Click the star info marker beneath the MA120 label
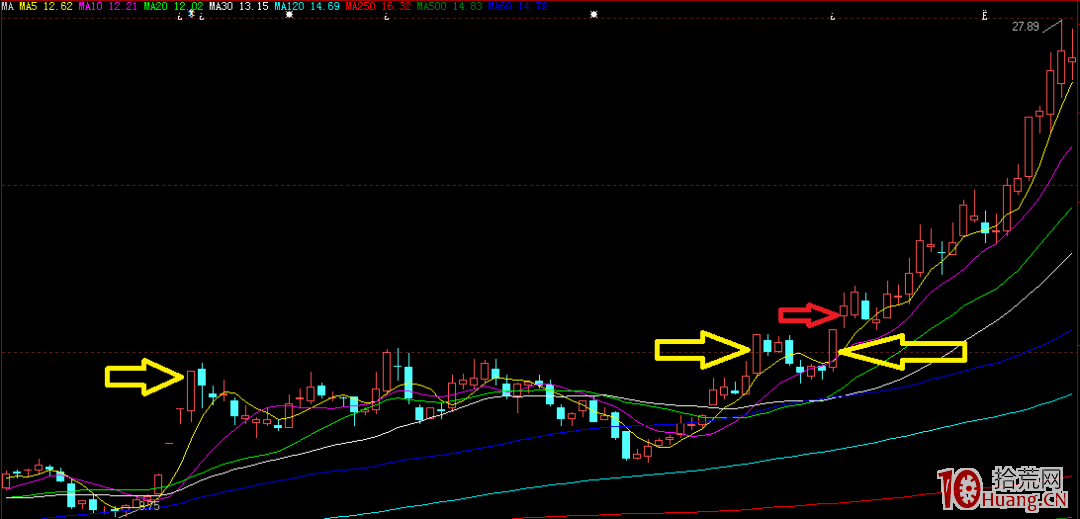1080x519 pixels. tap(289, 14)
